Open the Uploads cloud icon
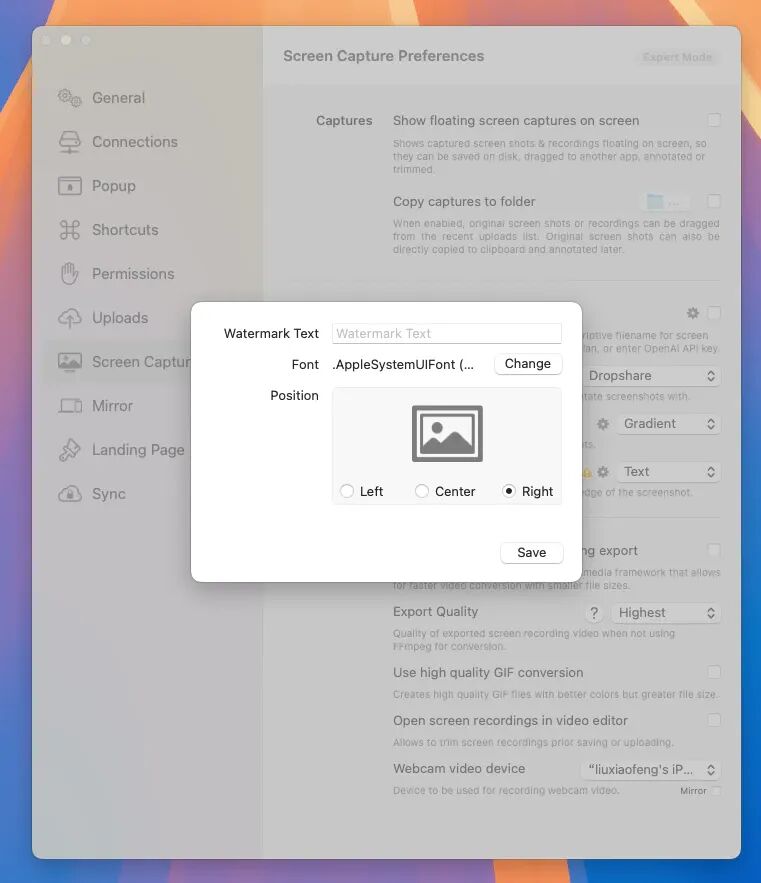761x883 pixels. 70,318
